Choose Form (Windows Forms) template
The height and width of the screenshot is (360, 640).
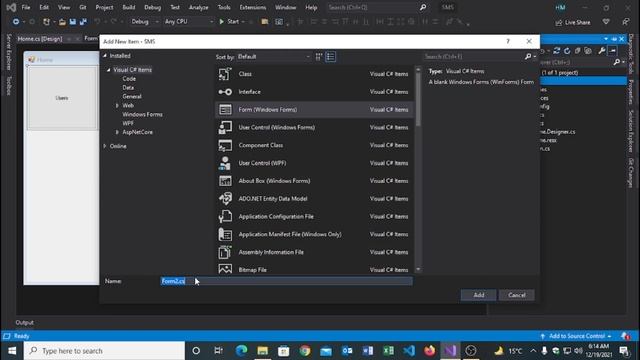click(313, 109)
